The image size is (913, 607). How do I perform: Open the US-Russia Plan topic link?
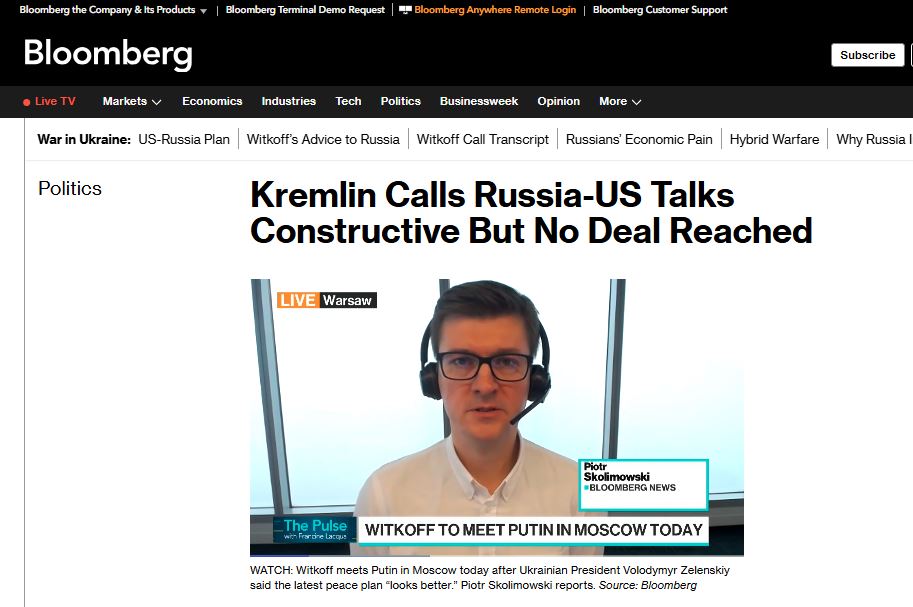[x=184, y=139]
